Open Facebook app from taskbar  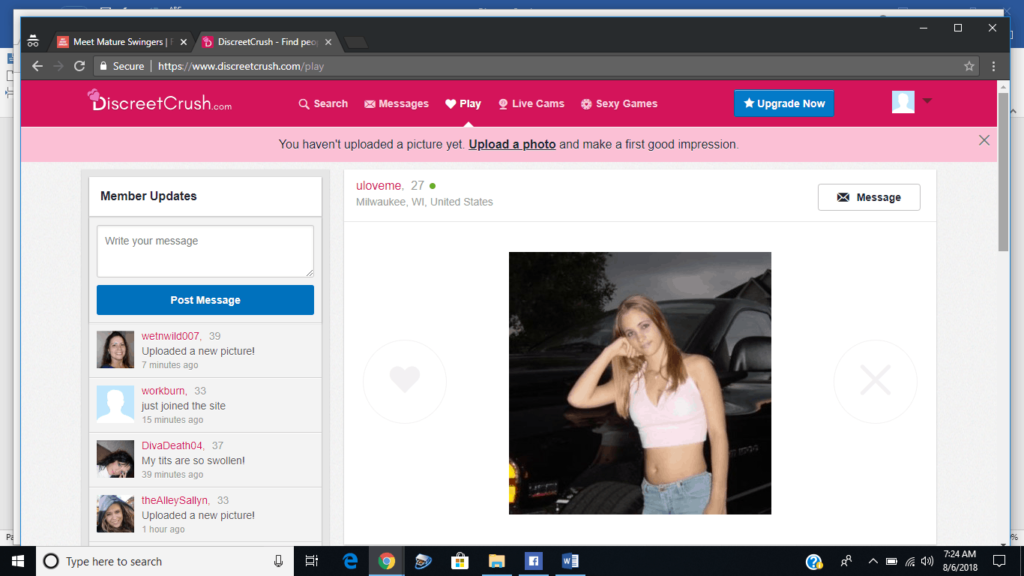point(533,561)
